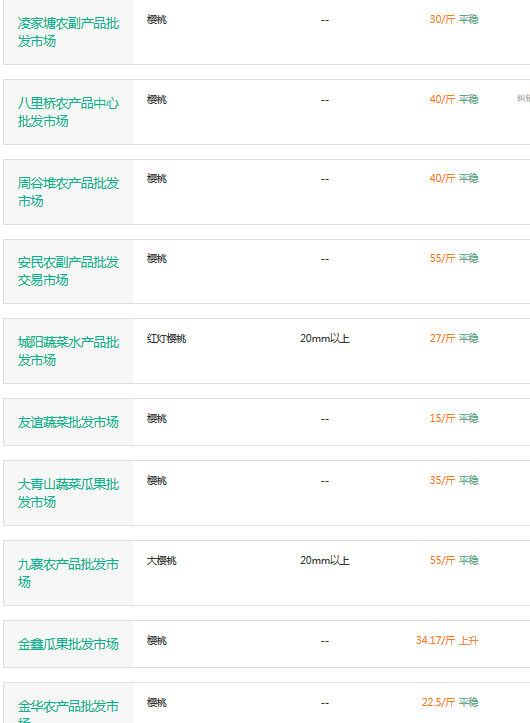Open 城阳蔬菜水产品批发市场 market link
The width and height of the screenshot is (530, 723).
click(68, 351)
